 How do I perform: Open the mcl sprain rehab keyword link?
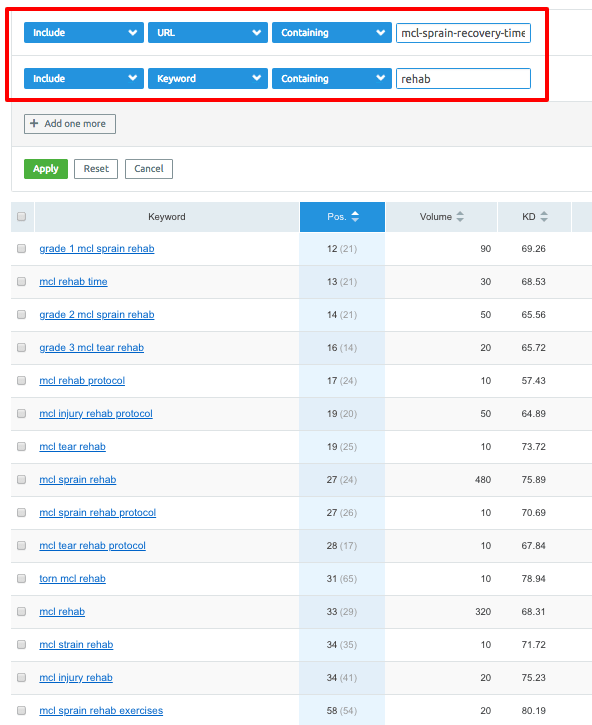pos(78,479)
